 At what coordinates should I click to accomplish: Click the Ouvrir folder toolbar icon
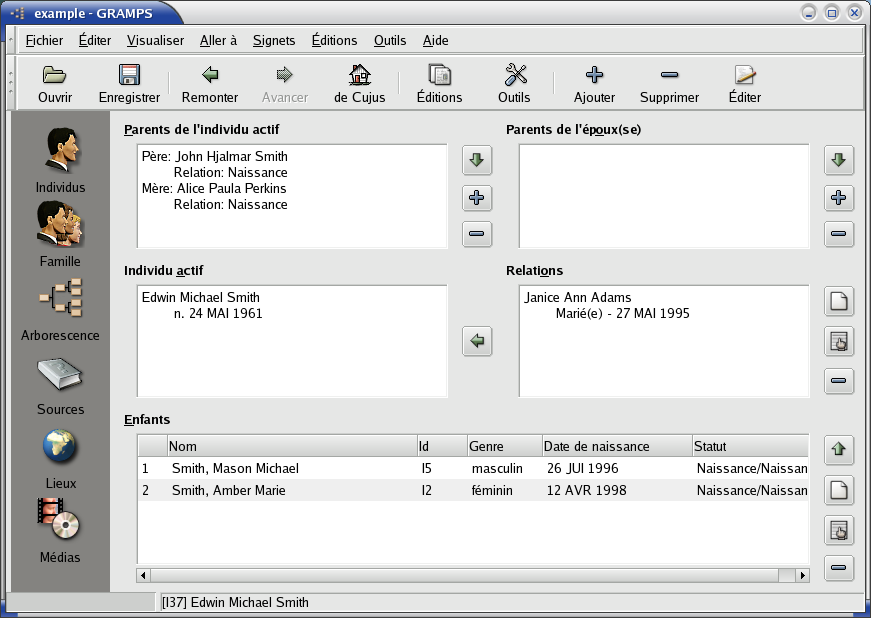click(x=55, y=84)
